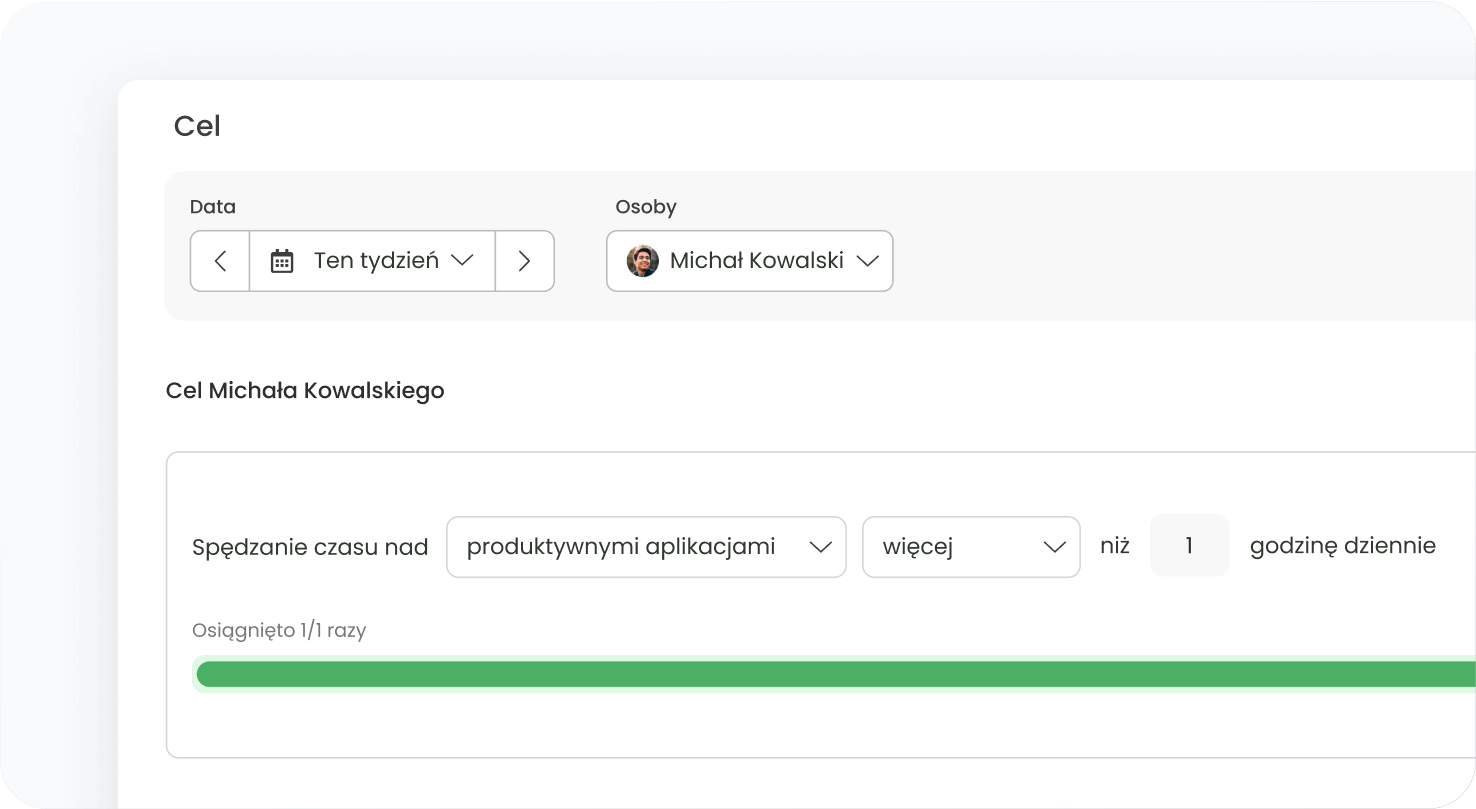Go to the previous week with left arrow
The height and width of the screenshot is (809, 1476).
(x=220, y=261)
